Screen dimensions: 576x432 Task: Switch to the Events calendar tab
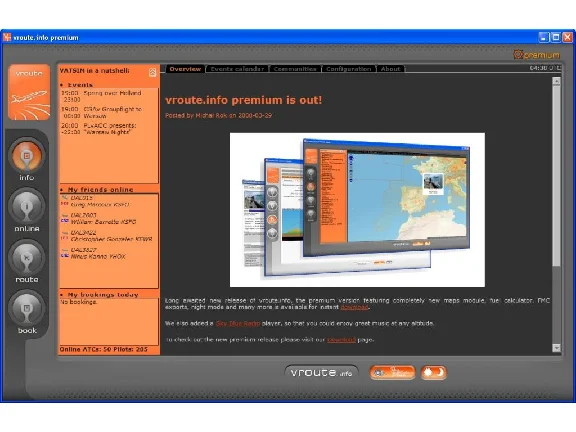point(237,69)
